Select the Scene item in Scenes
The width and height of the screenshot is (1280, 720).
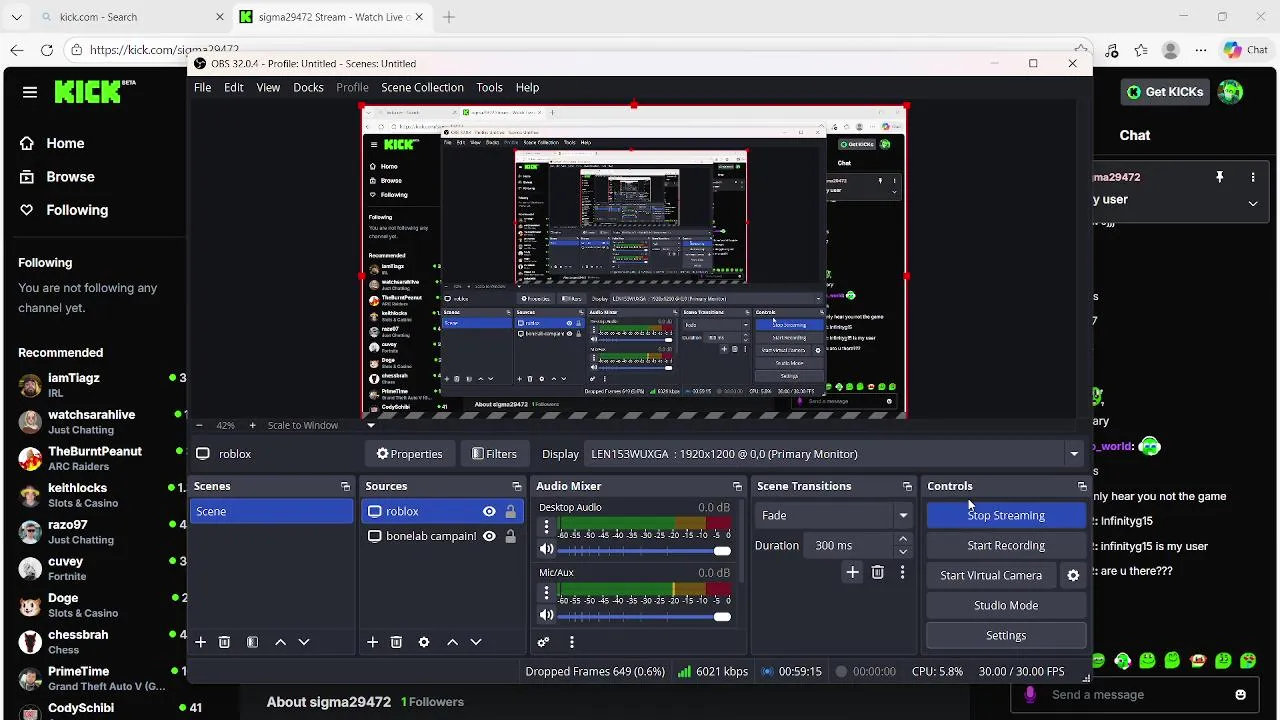coord(271,511)
